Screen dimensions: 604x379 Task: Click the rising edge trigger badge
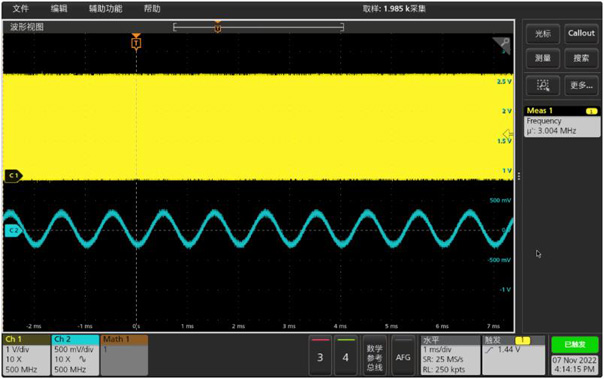point(513,354)
